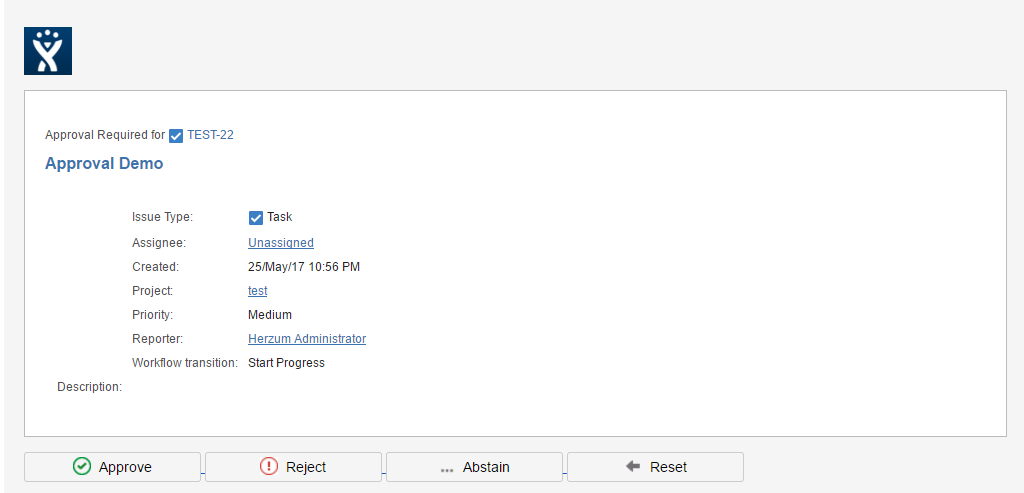
Task: Click the three-dots Abstain icon
Action: coord(447,469)
